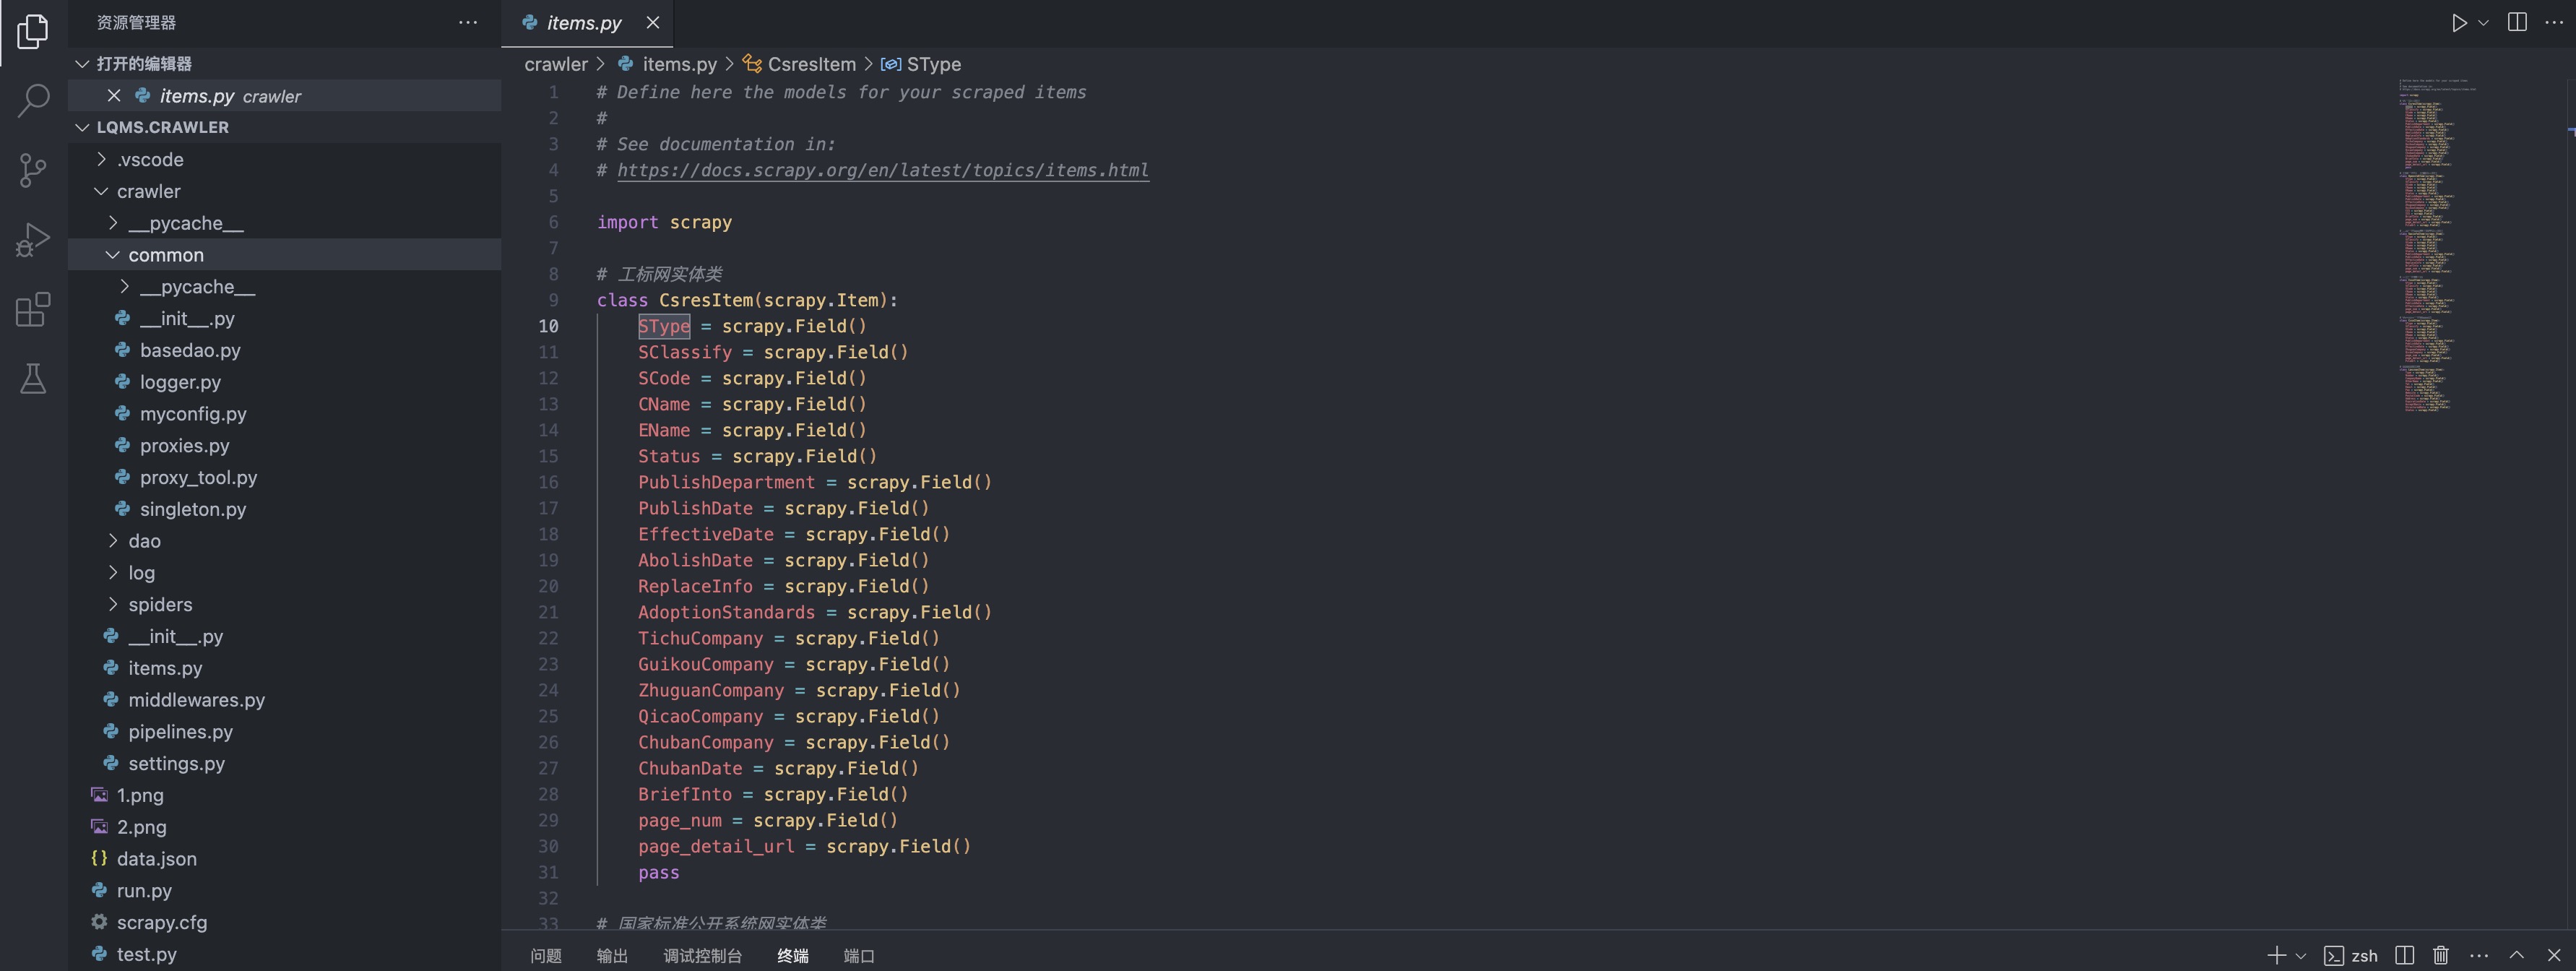The width and height of the screenshot is (2576, 971).
Task: Switch to the 终端 terminal tab
Action: 793,956
